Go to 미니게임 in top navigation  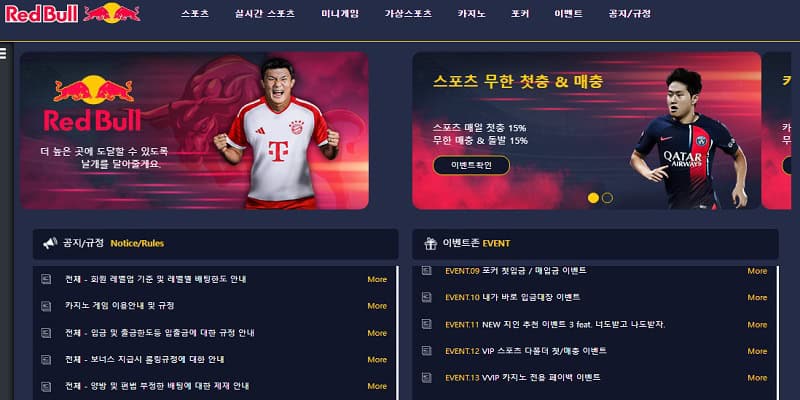[340, 14]
